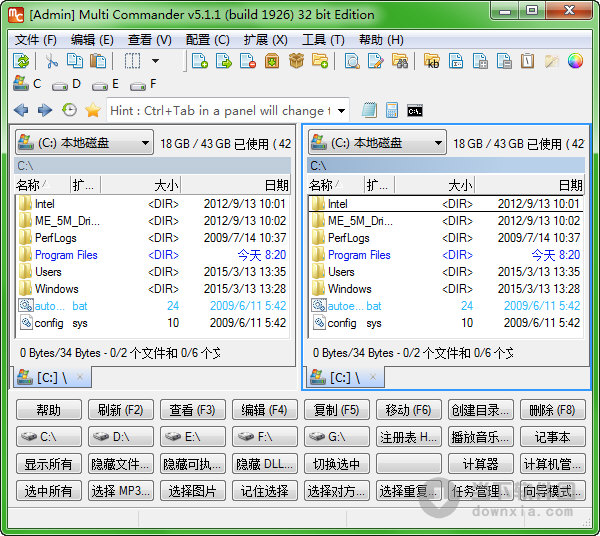Click the folder size kb icon
This screenshot has width=600, height=536.
coord(432,61)
